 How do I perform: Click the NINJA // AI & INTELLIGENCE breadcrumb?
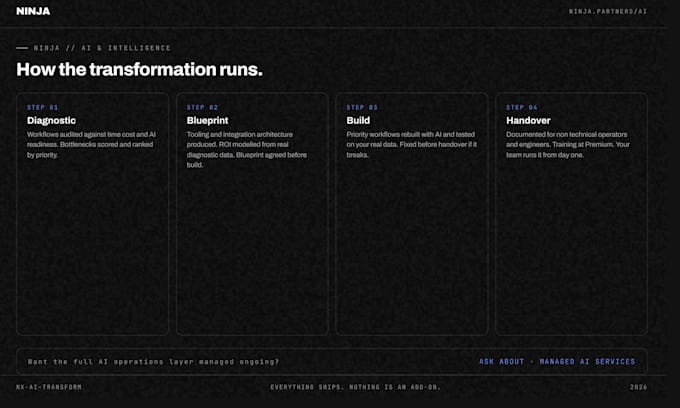point(102,48)
